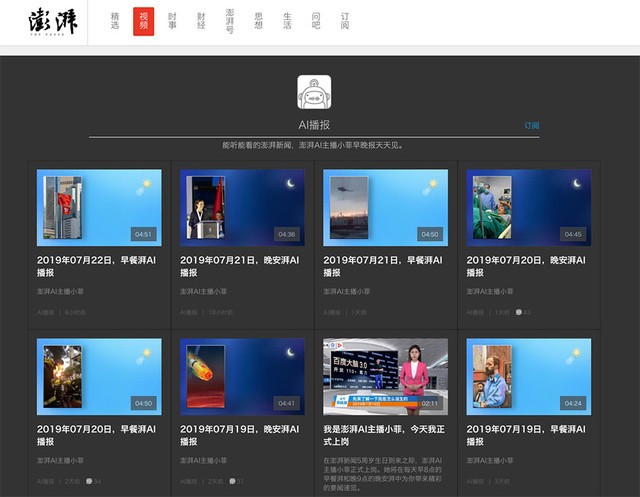Open the 生活 navigation tab
This screenshot has height=497, width=640.
[x=287, y=21]
